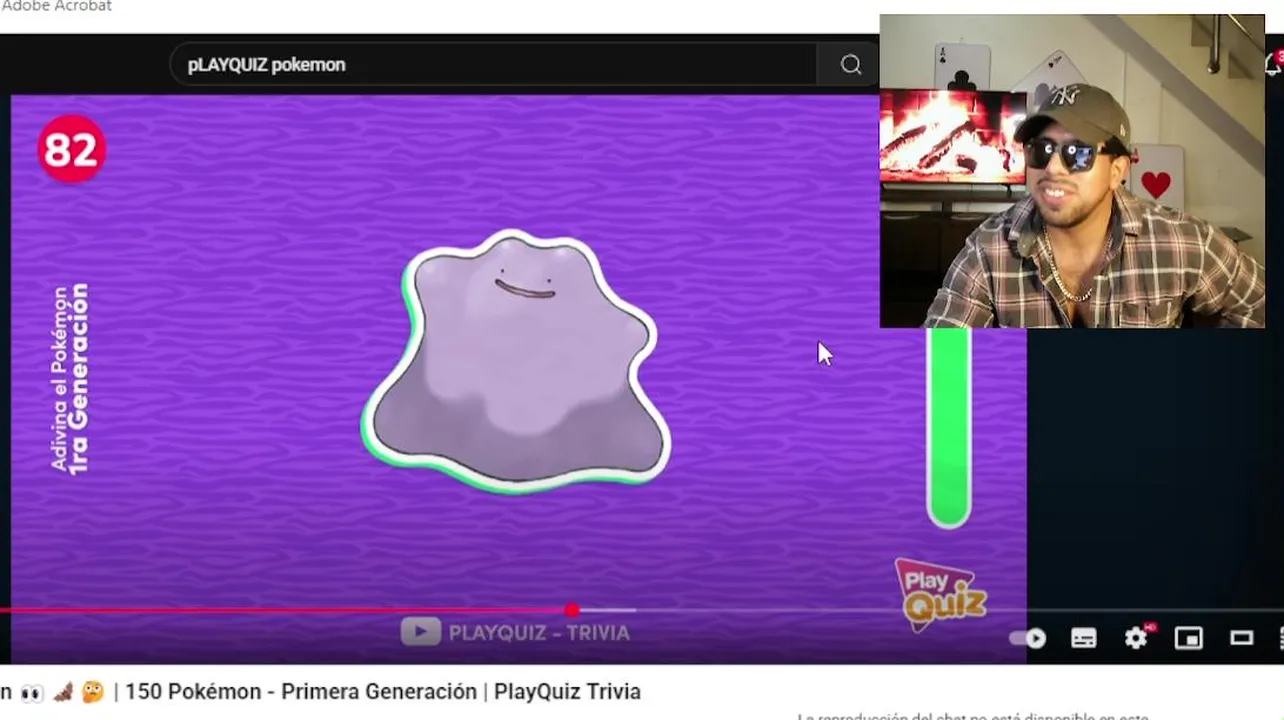Focus the search box containing pLAYQUIZ pokemon

point(493,65)
